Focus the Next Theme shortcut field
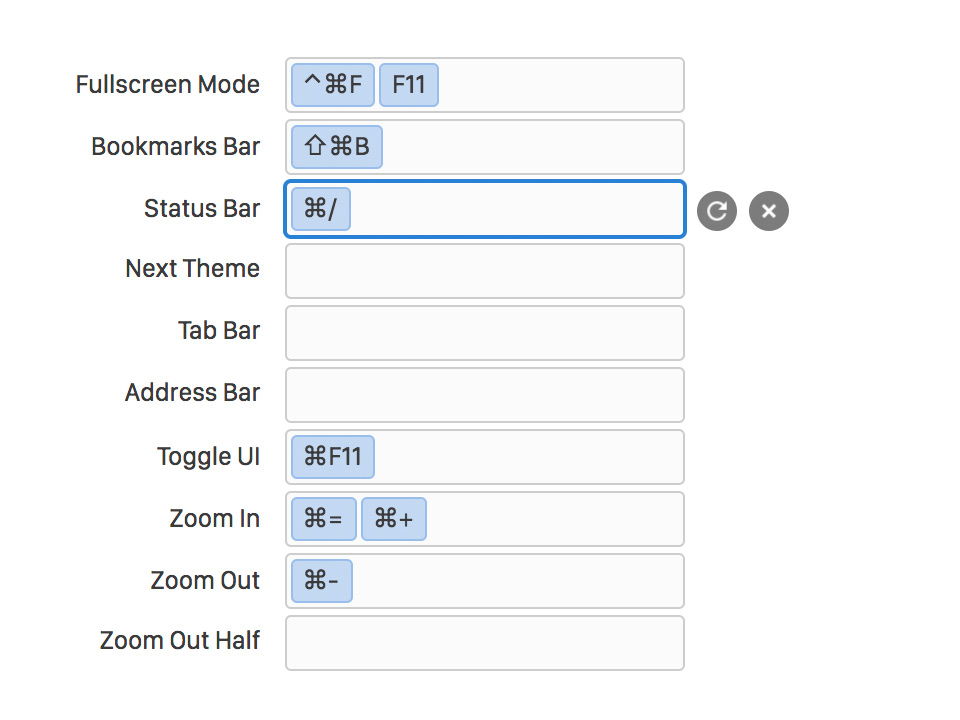Screen dimensions: 960x720 pyautogui.click(x=484, y=271)
